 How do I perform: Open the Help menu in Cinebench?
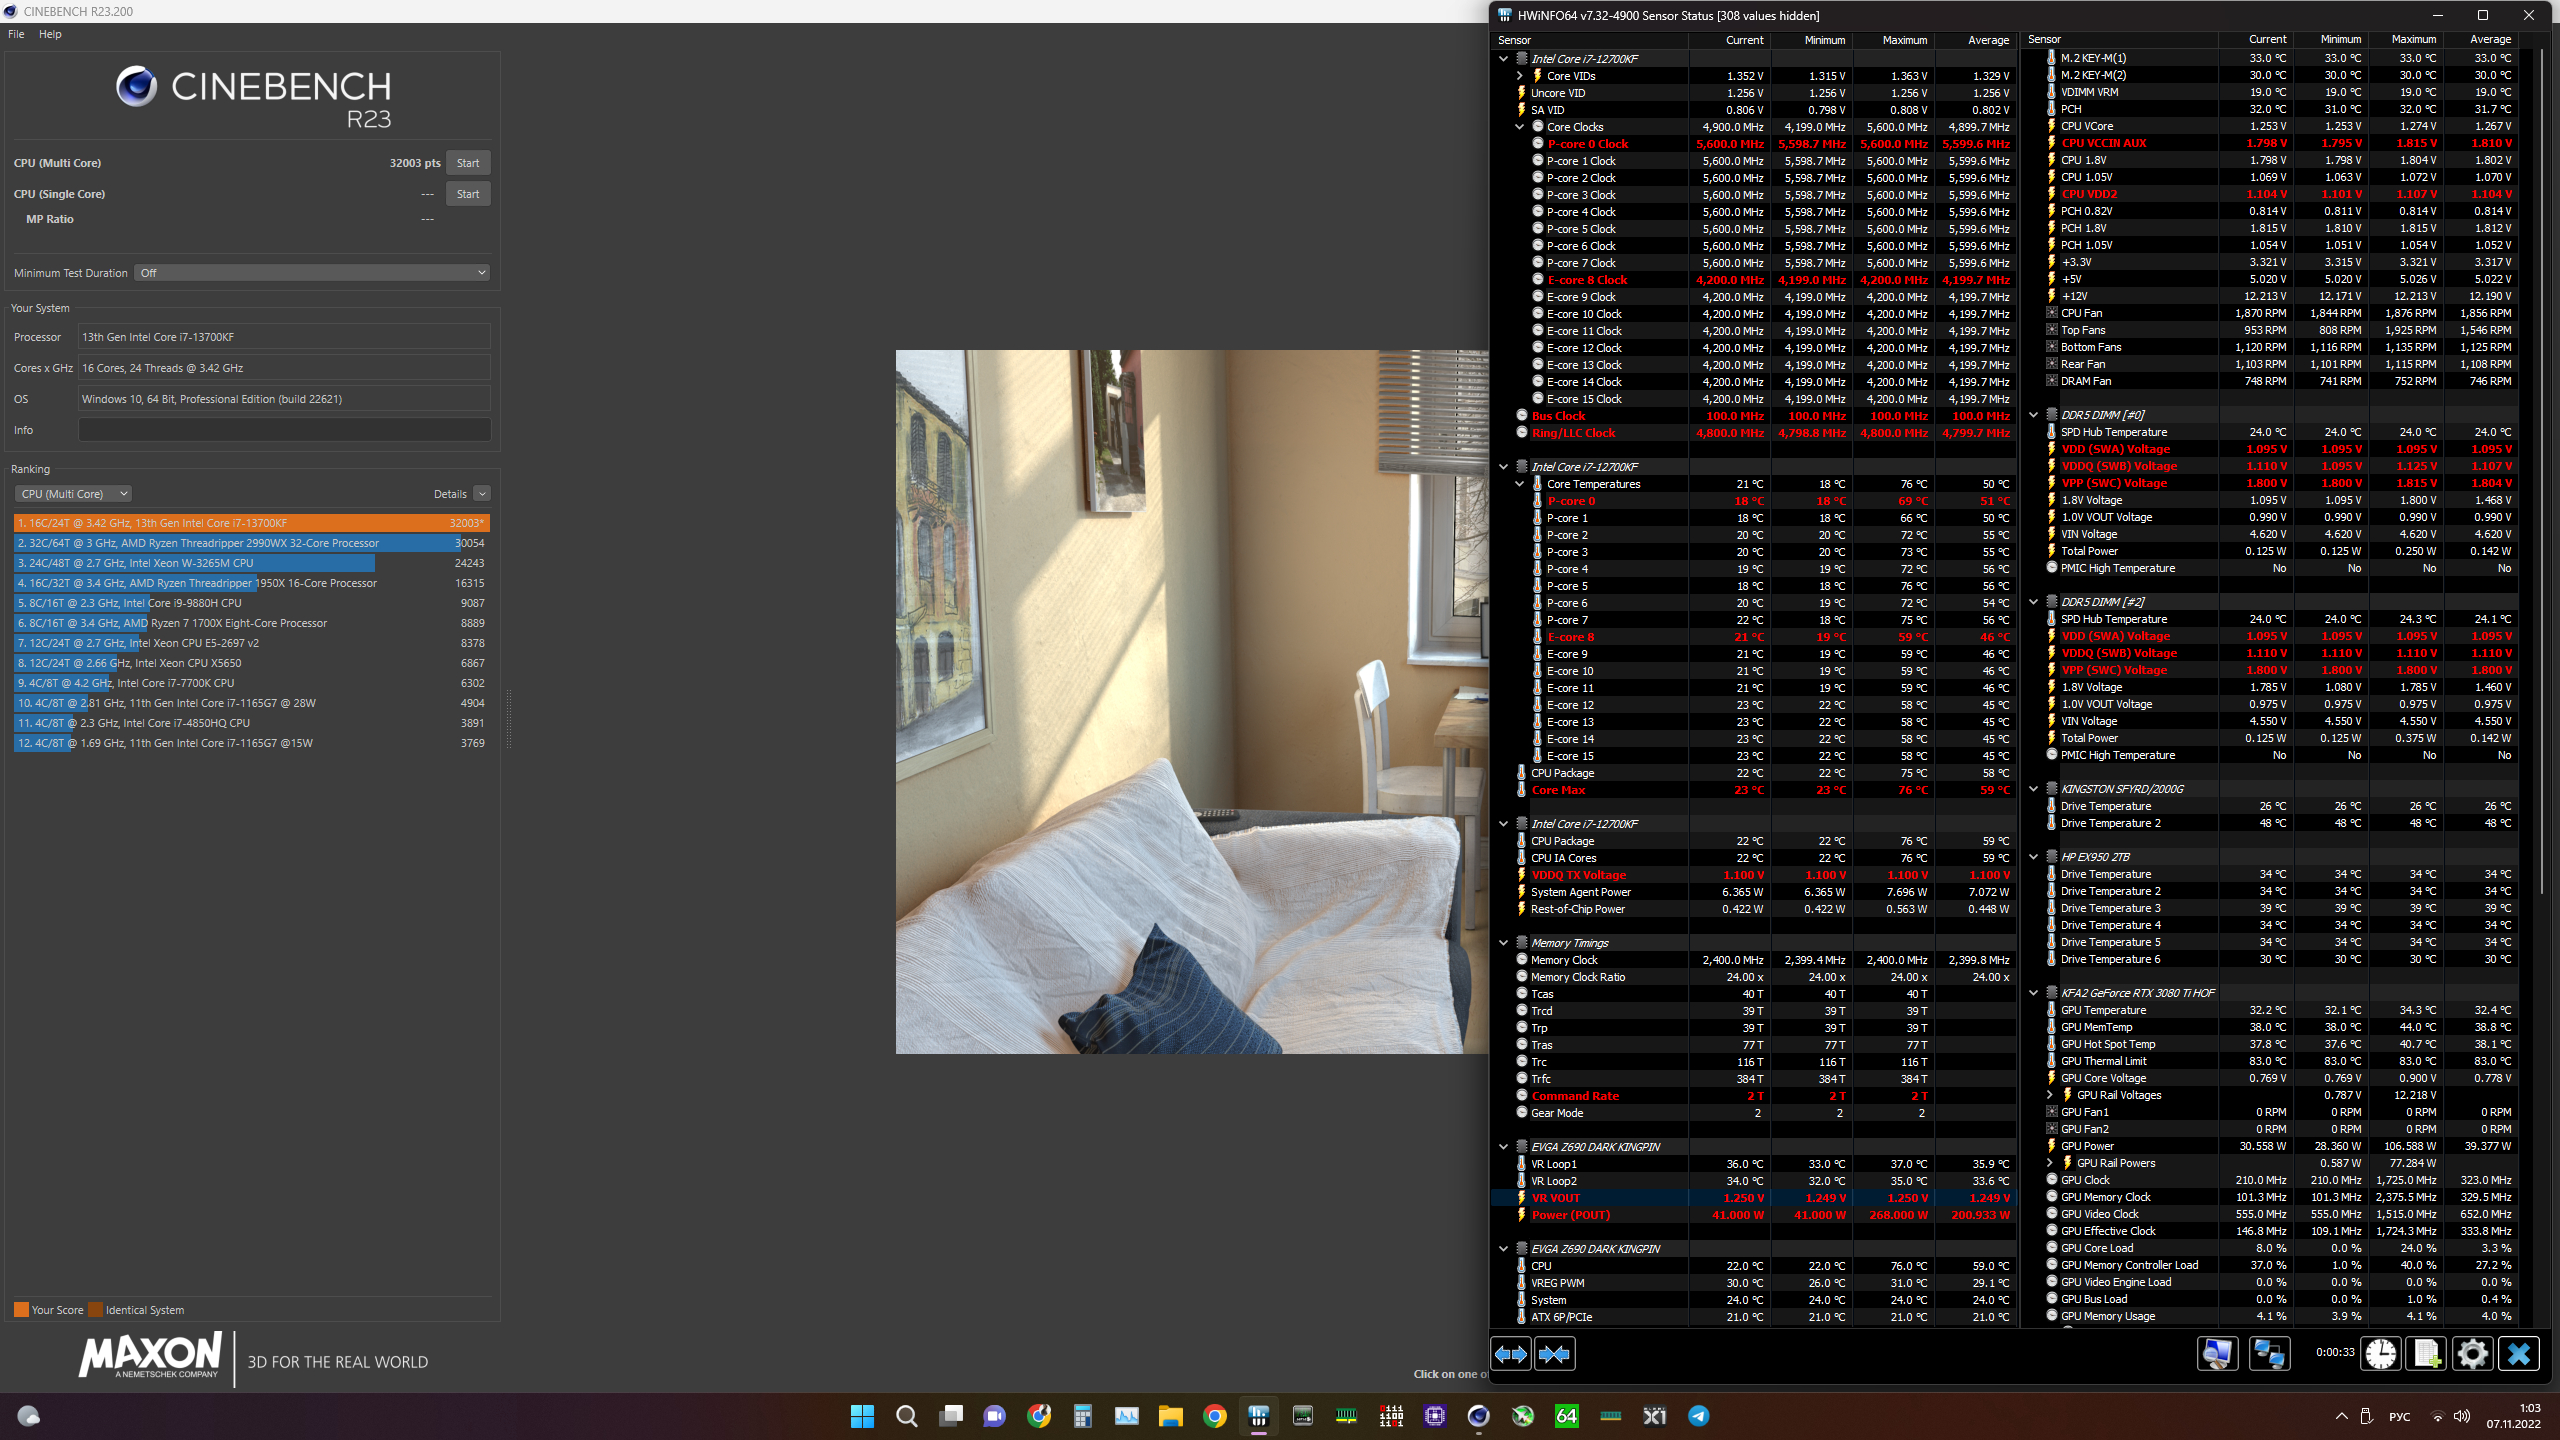point(50,34)
